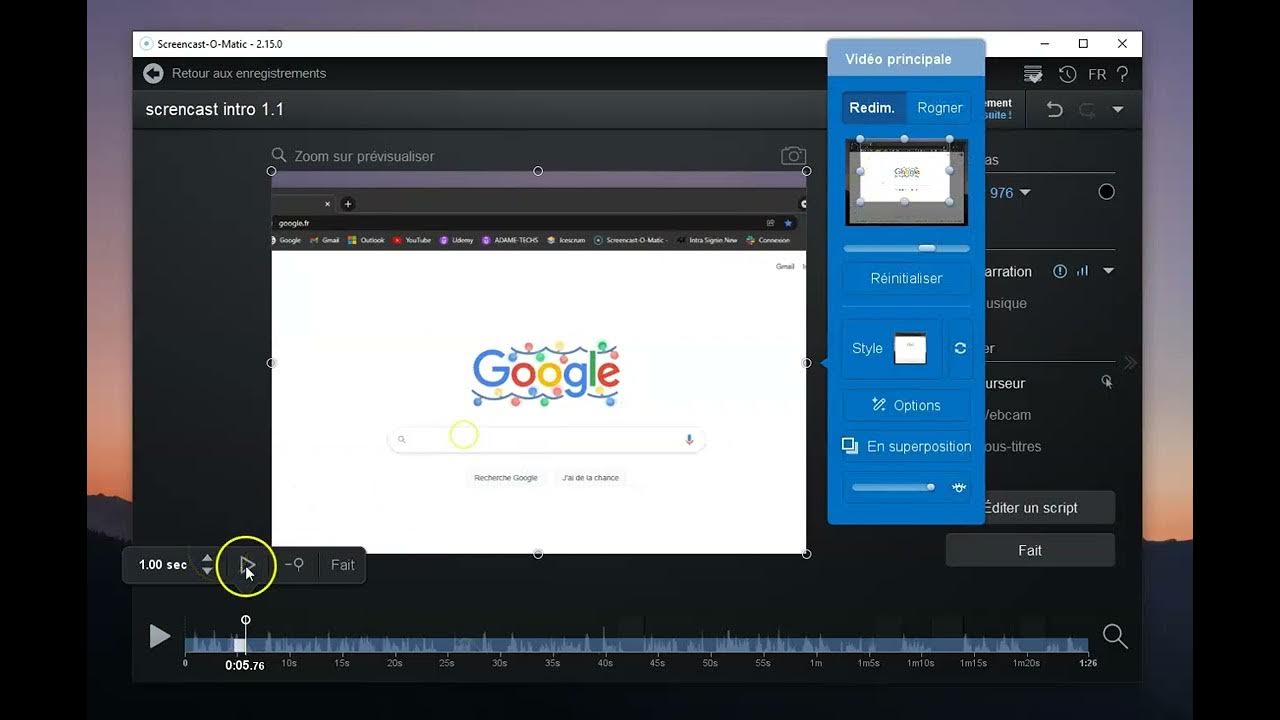Click the screncast intro 1.1 title field
This screenshot has height=720, width=1280.
(215, 109)
